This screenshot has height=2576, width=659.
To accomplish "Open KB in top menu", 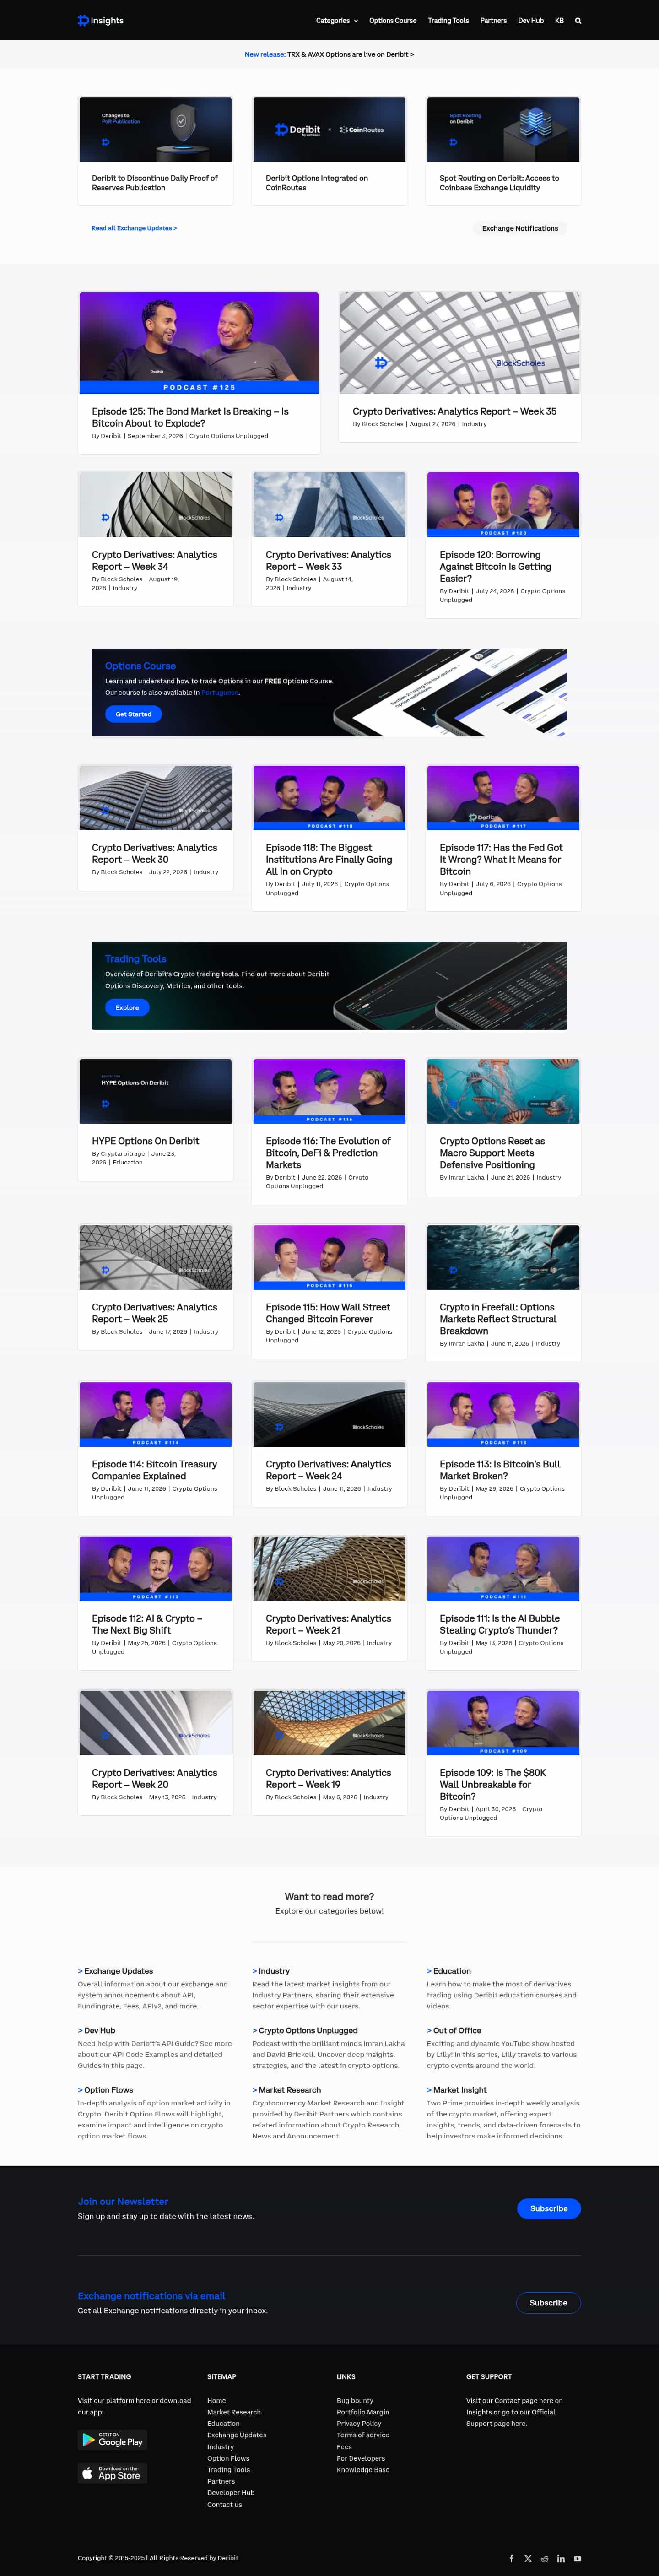I will [559, 20].
